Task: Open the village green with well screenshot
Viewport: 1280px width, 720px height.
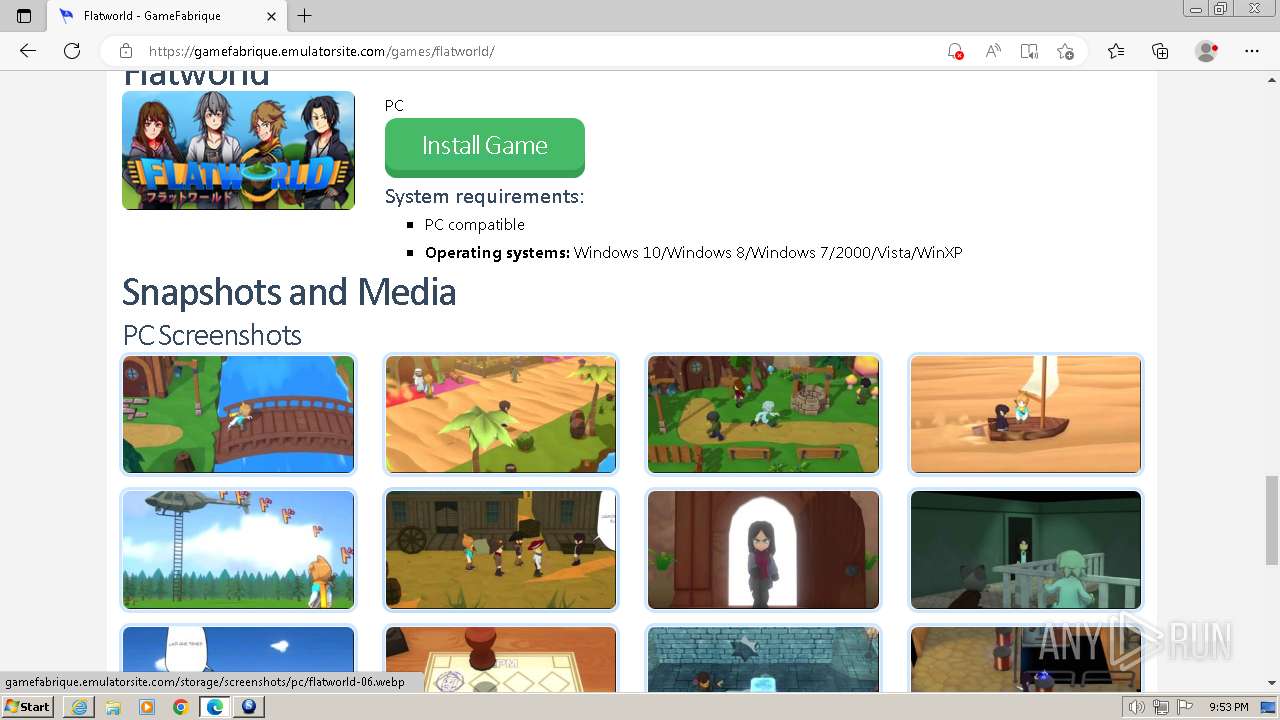Action: (763, 414)
